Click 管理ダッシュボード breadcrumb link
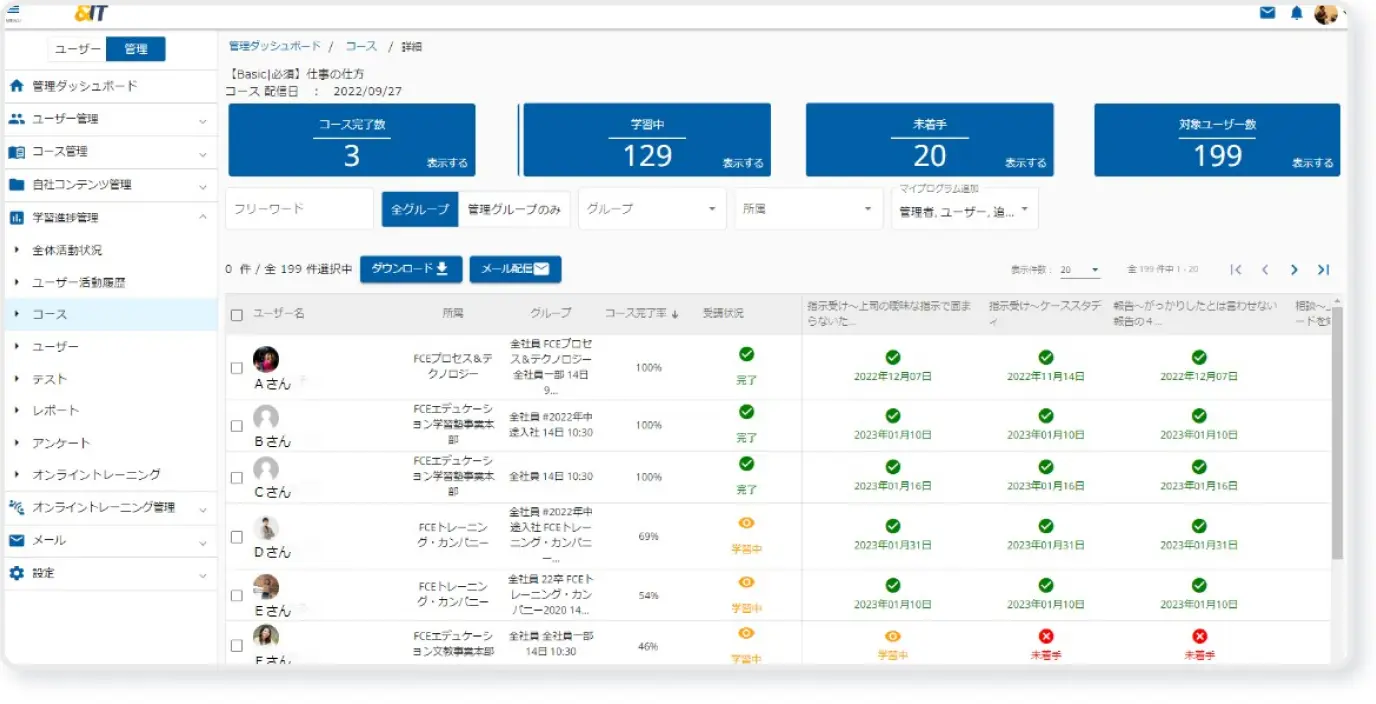This screenshot has width=1376, height=704. click(x=275, y=46)
